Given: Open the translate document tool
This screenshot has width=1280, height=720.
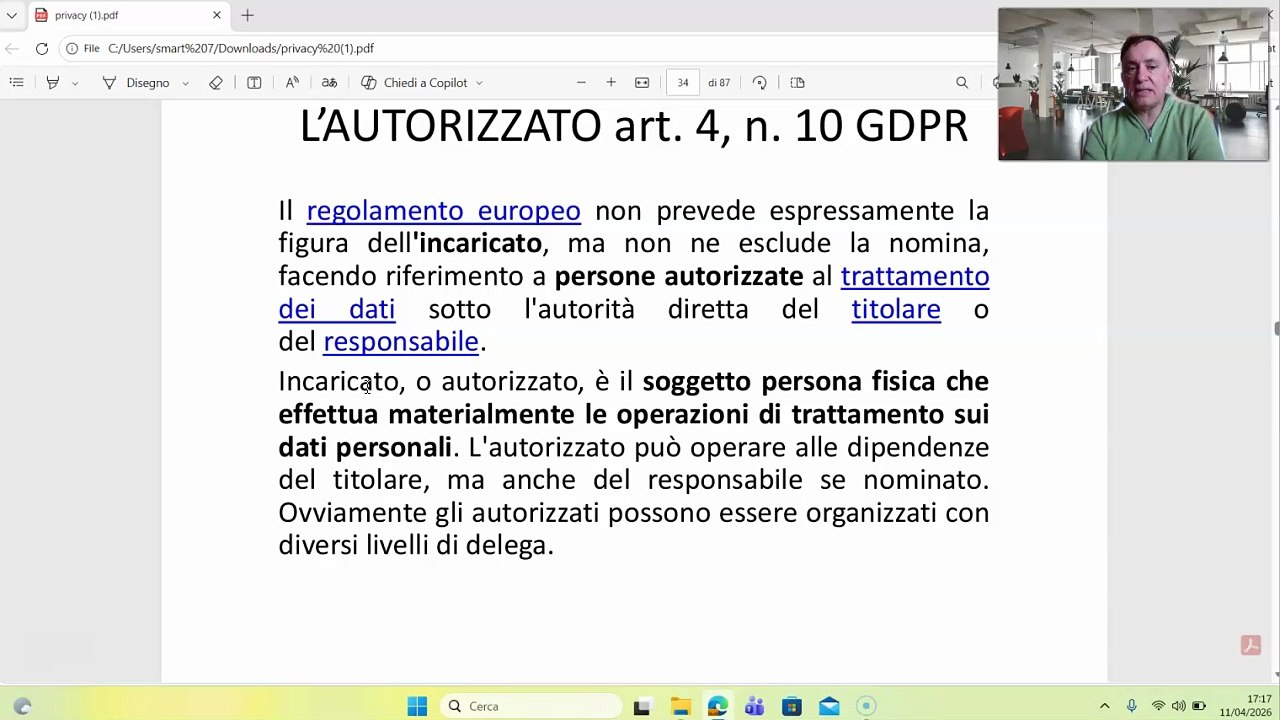Looking at the screenshot, I should click(x=329, y=82).
